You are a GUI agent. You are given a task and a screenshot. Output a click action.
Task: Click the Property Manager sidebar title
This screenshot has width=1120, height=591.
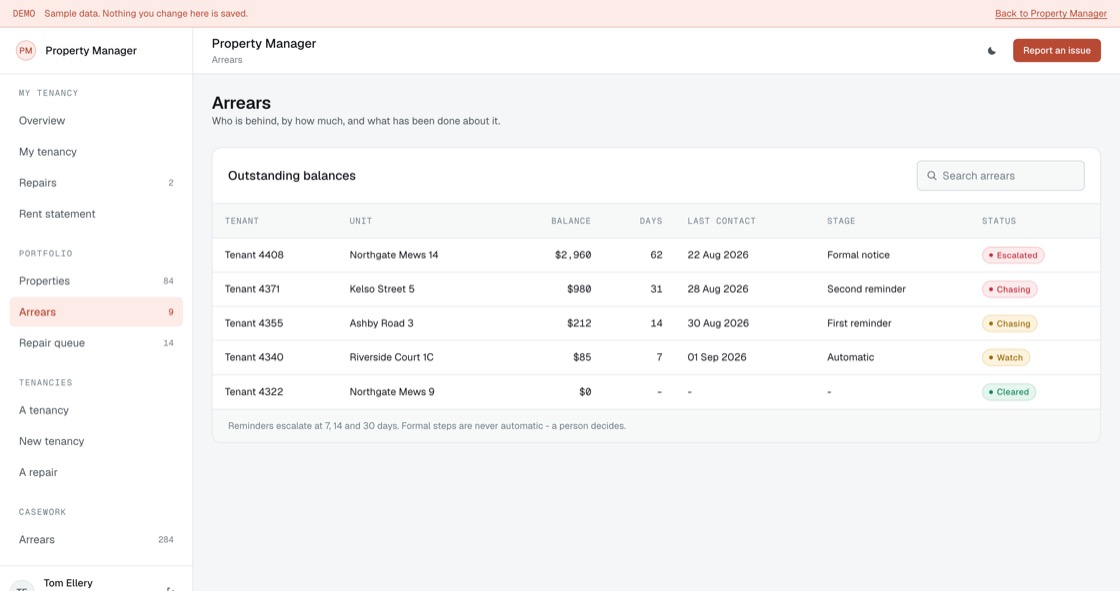click(x=91, y=51)
